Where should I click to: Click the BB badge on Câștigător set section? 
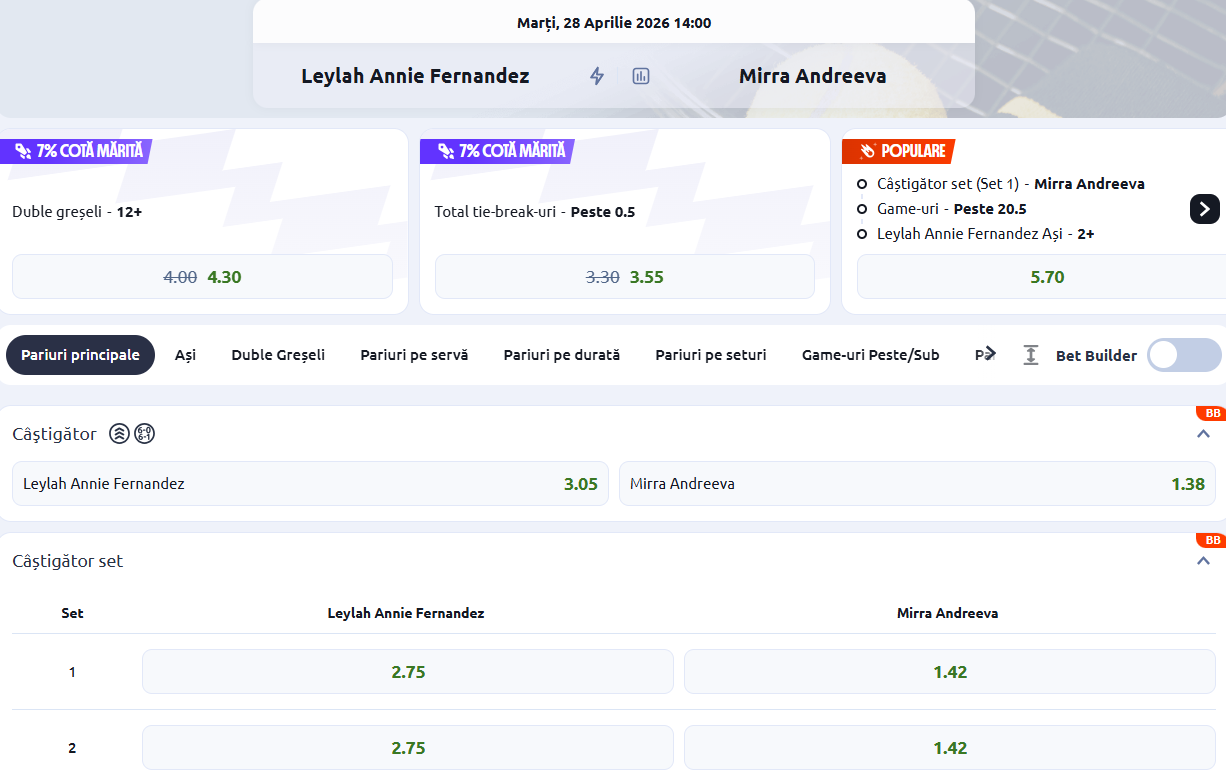1212,541
